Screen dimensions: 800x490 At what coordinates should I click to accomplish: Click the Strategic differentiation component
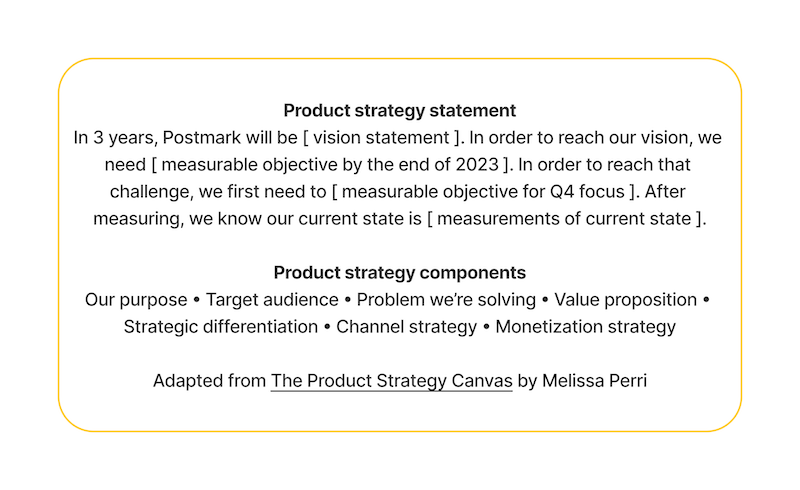click(220, 327)
